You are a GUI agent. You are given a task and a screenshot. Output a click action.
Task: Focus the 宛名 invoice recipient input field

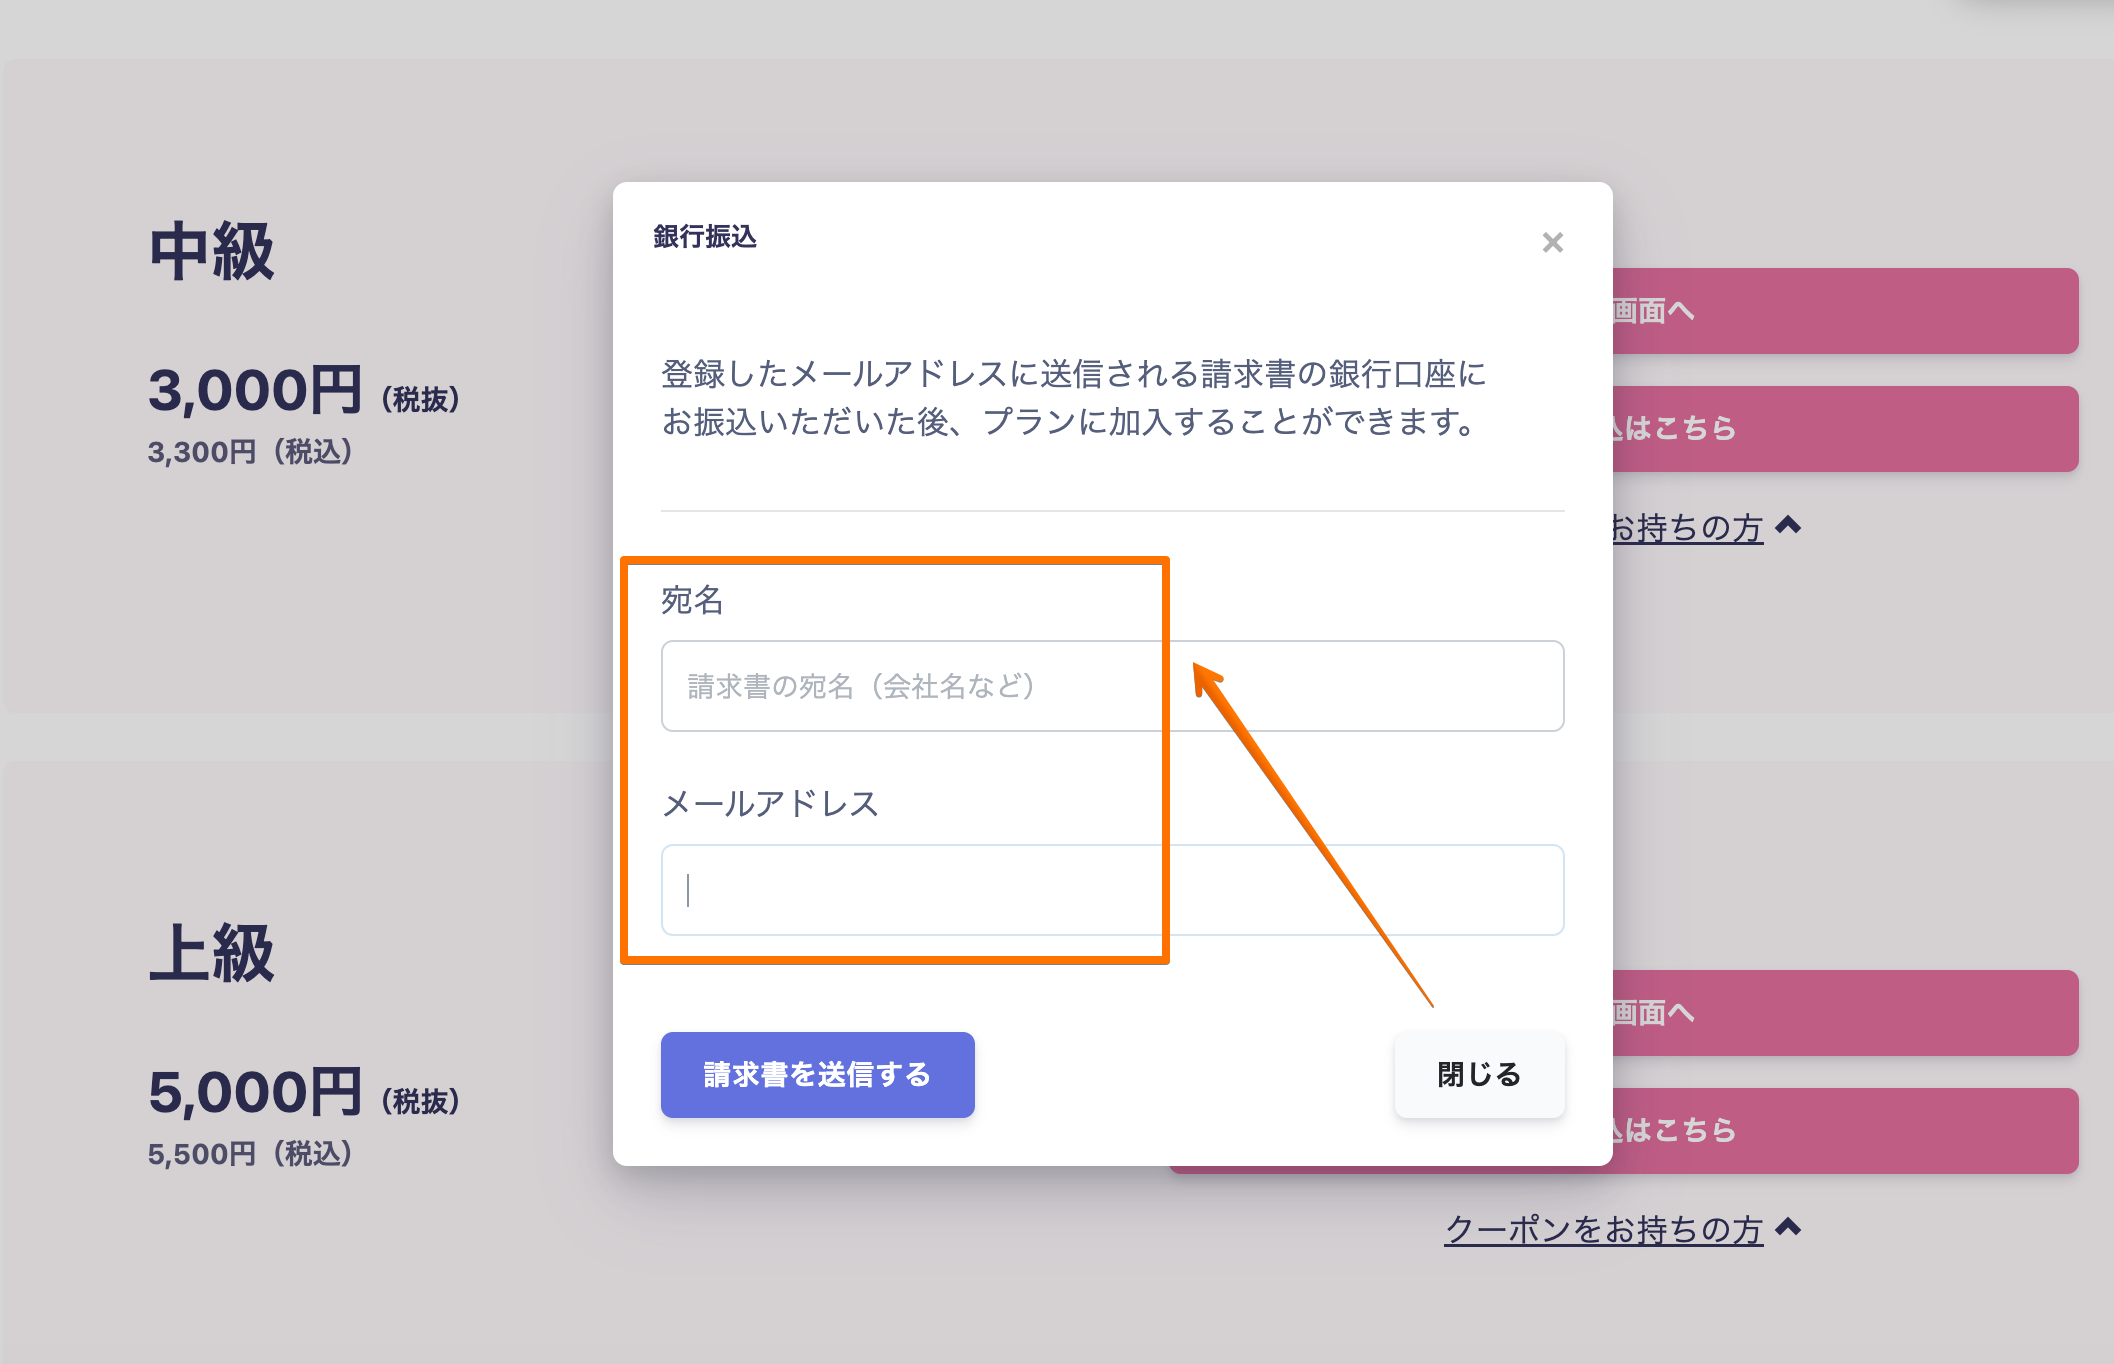(1112, 686)
